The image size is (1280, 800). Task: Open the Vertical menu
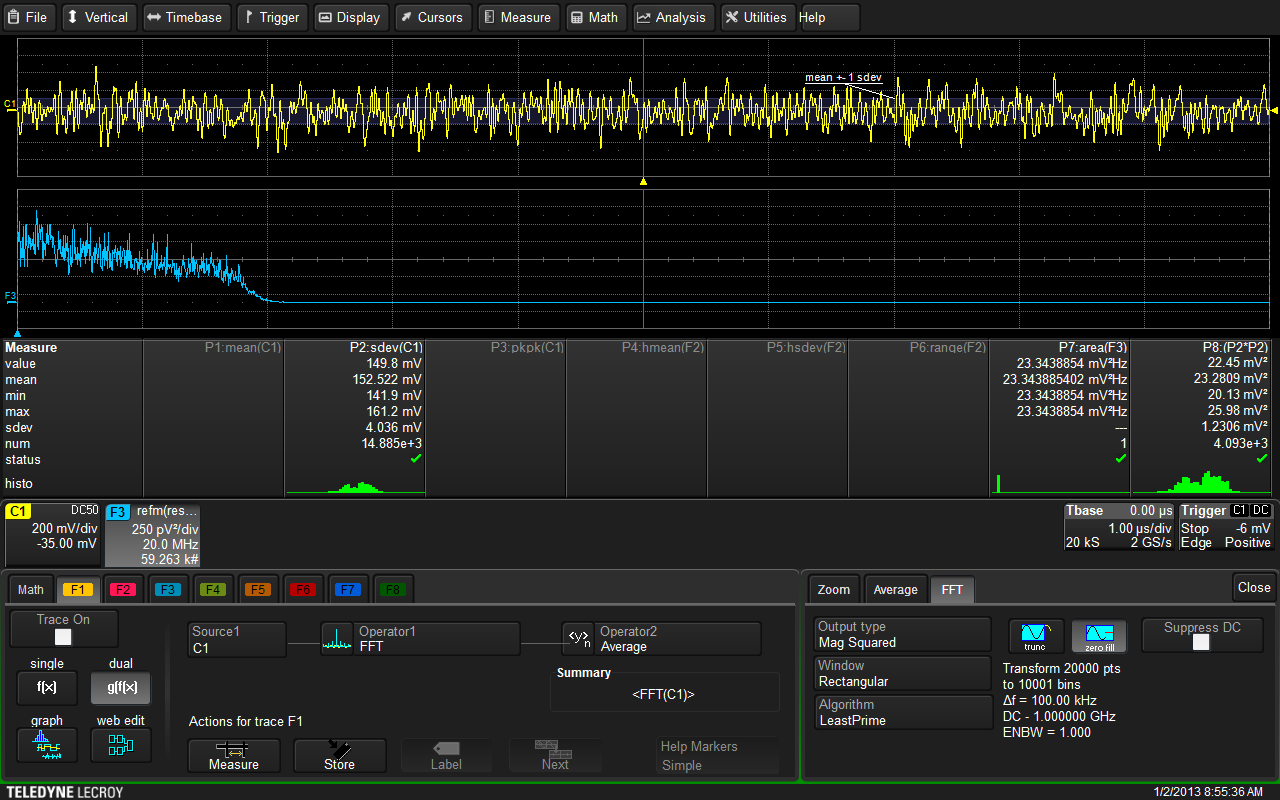point(98,17)
